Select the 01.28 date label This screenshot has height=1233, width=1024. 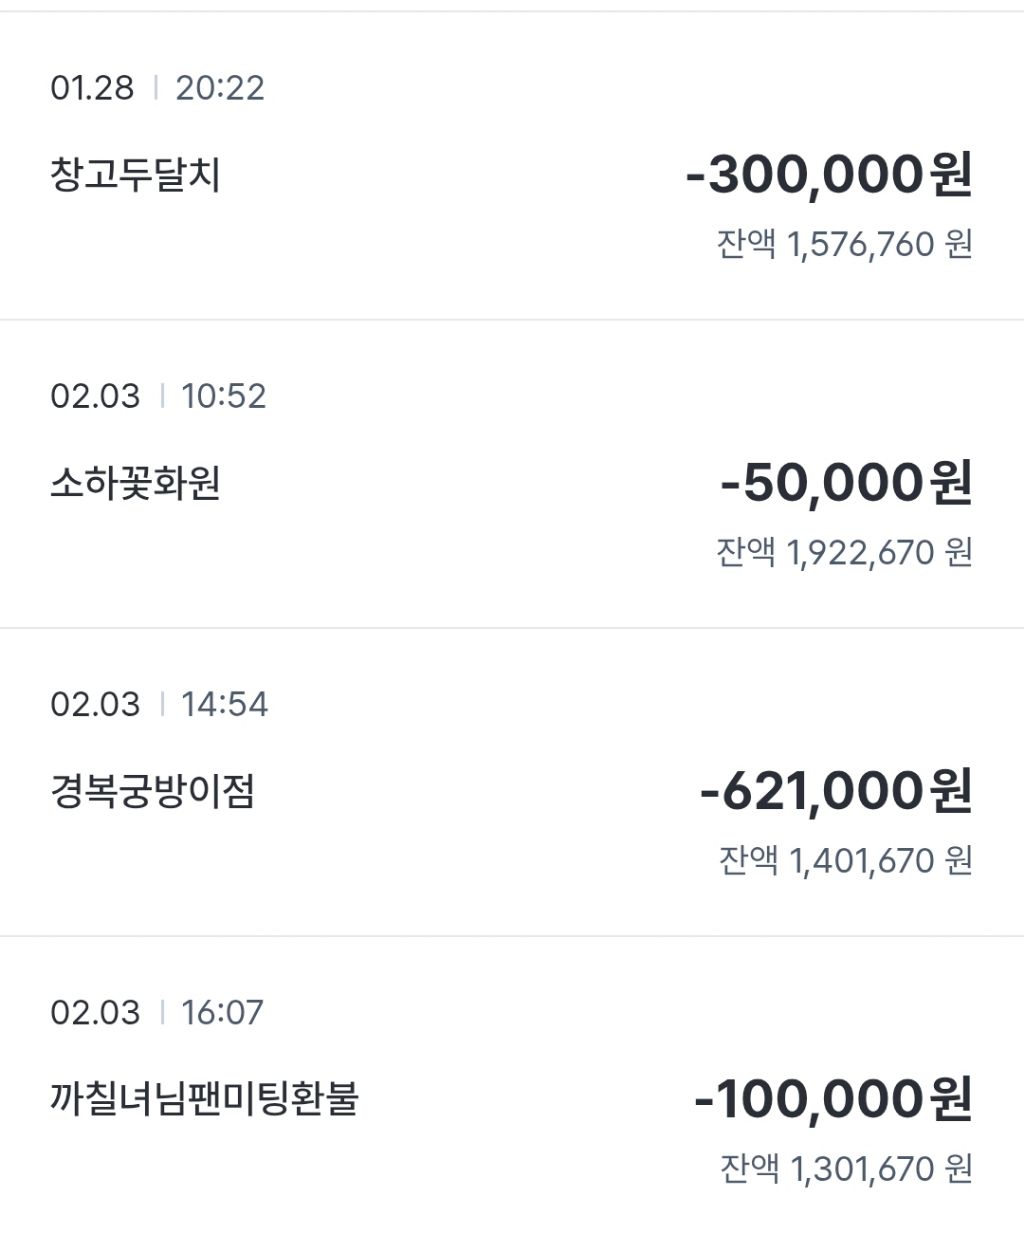coord(92,88)
